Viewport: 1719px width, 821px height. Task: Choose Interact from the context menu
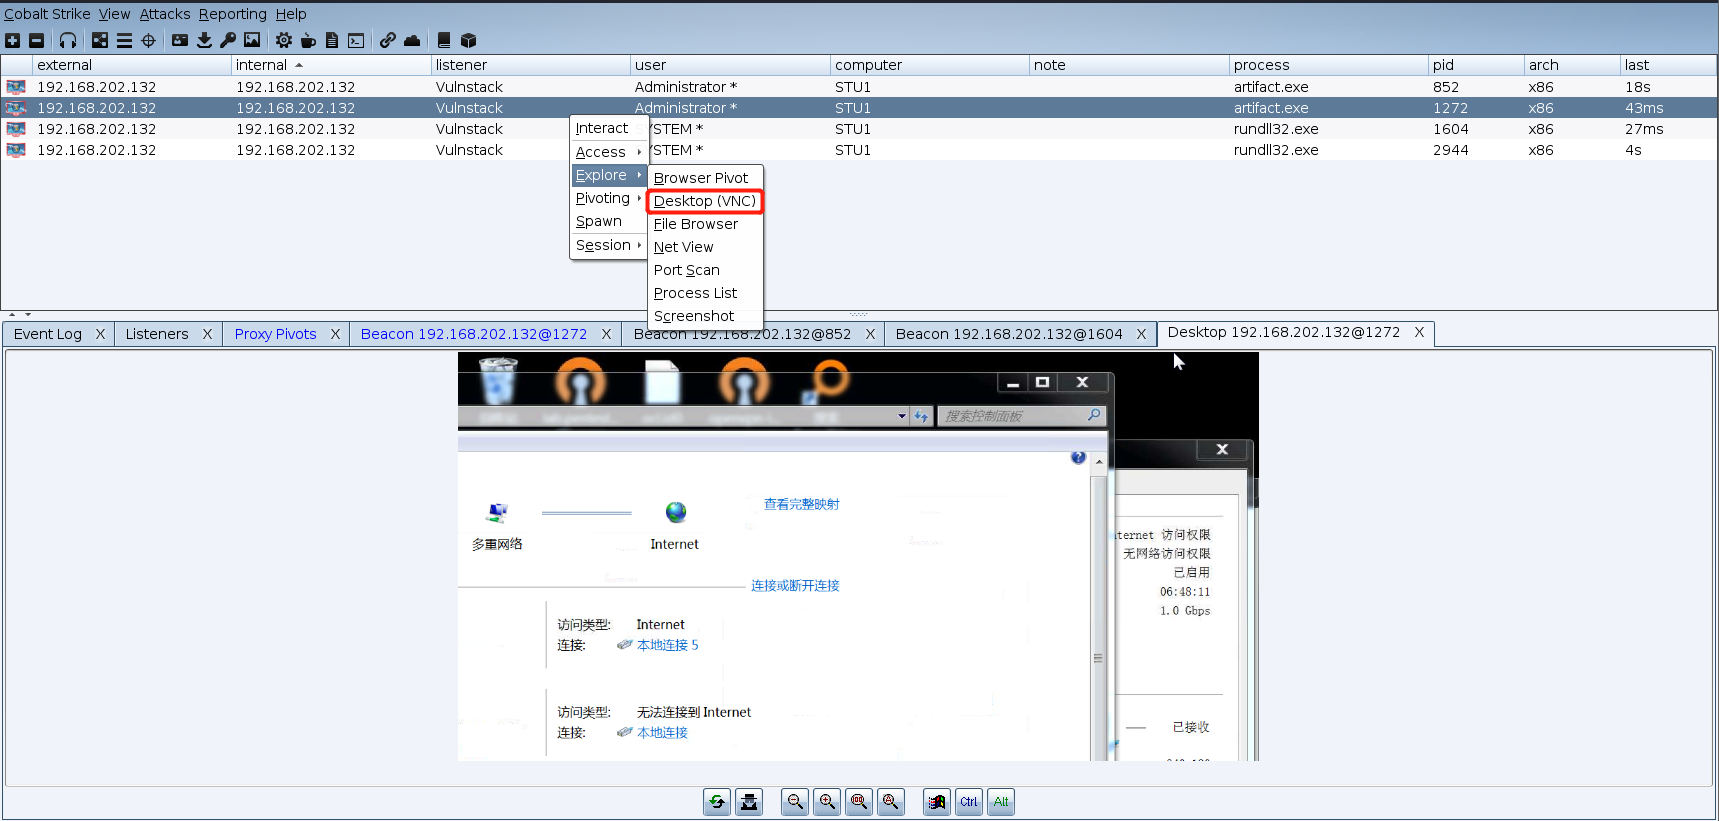[609, 128]
